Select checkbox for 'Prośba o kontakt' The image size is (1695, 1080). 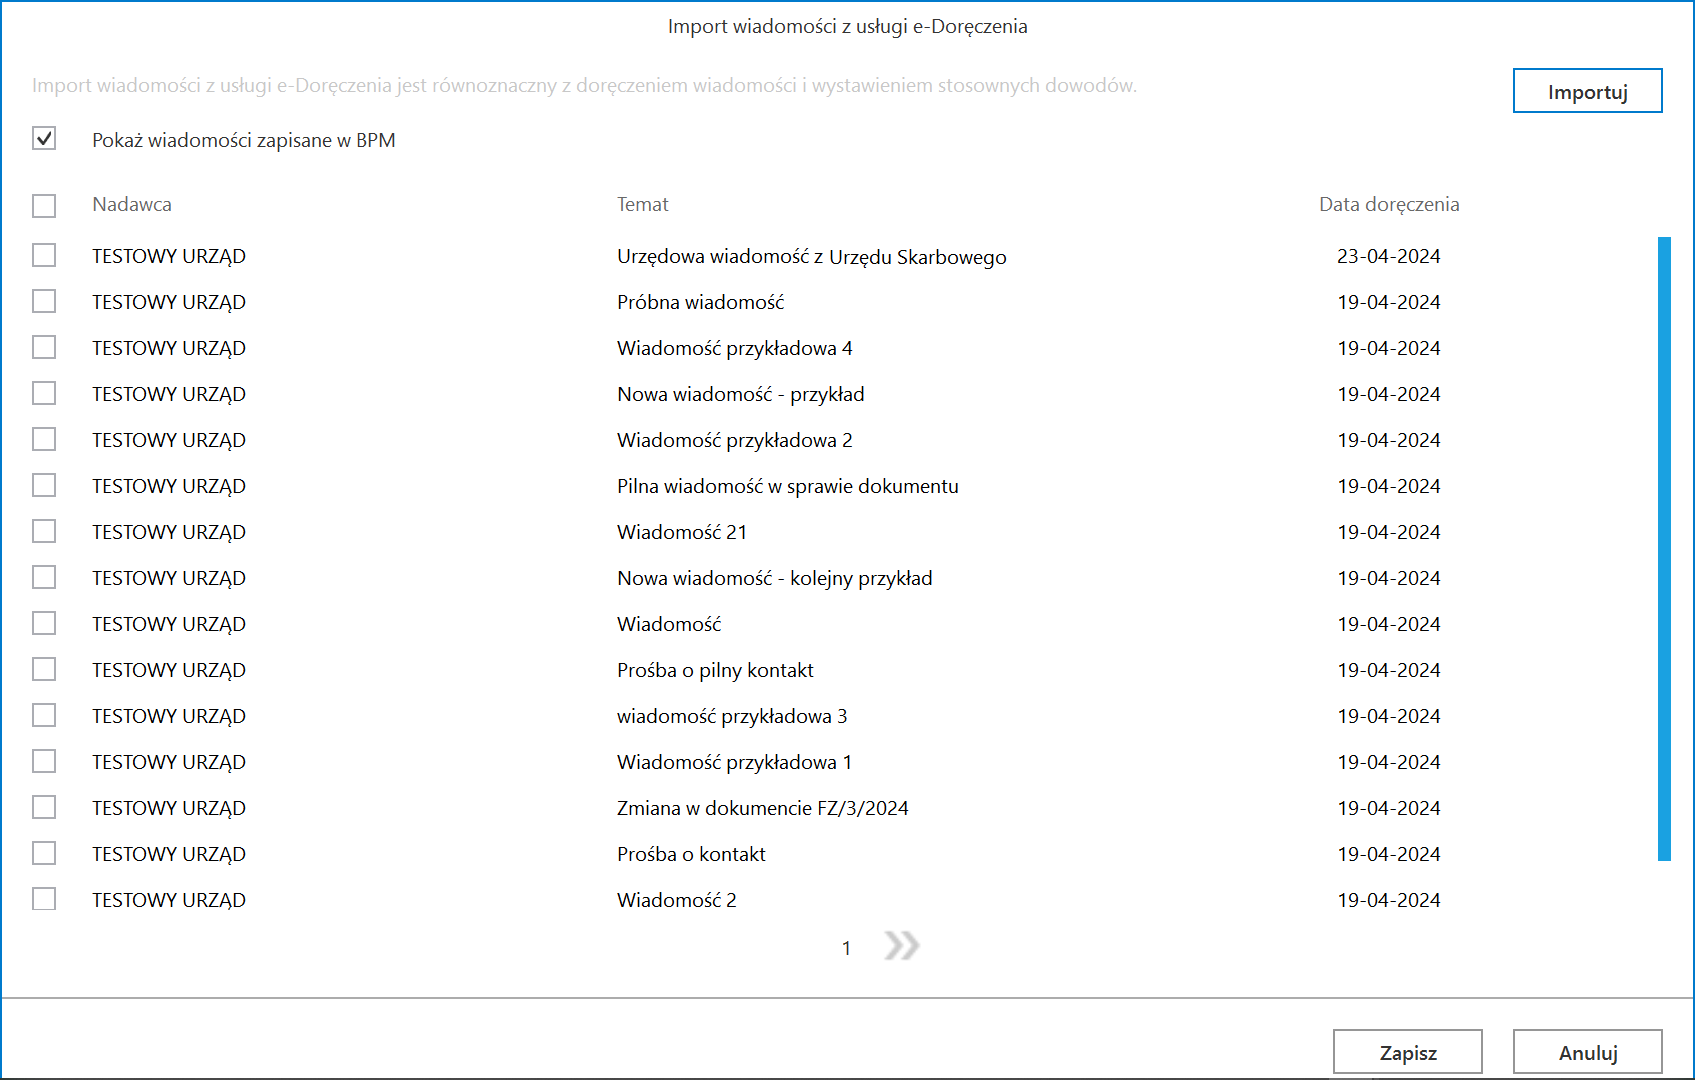click(44, 854)
